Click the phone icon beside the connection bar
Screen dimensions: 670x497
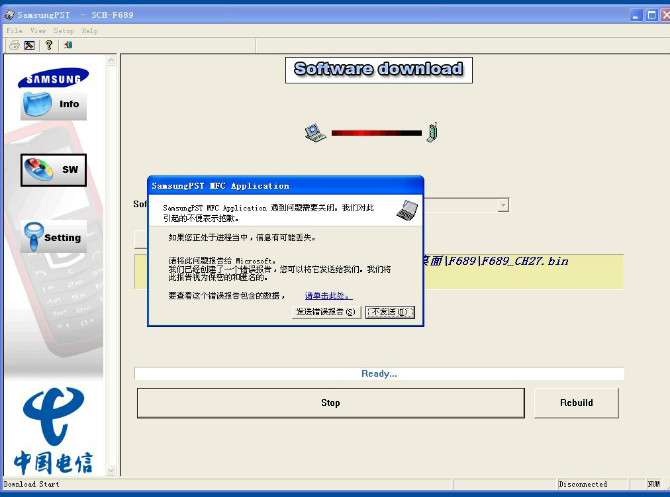click(432, 132)
